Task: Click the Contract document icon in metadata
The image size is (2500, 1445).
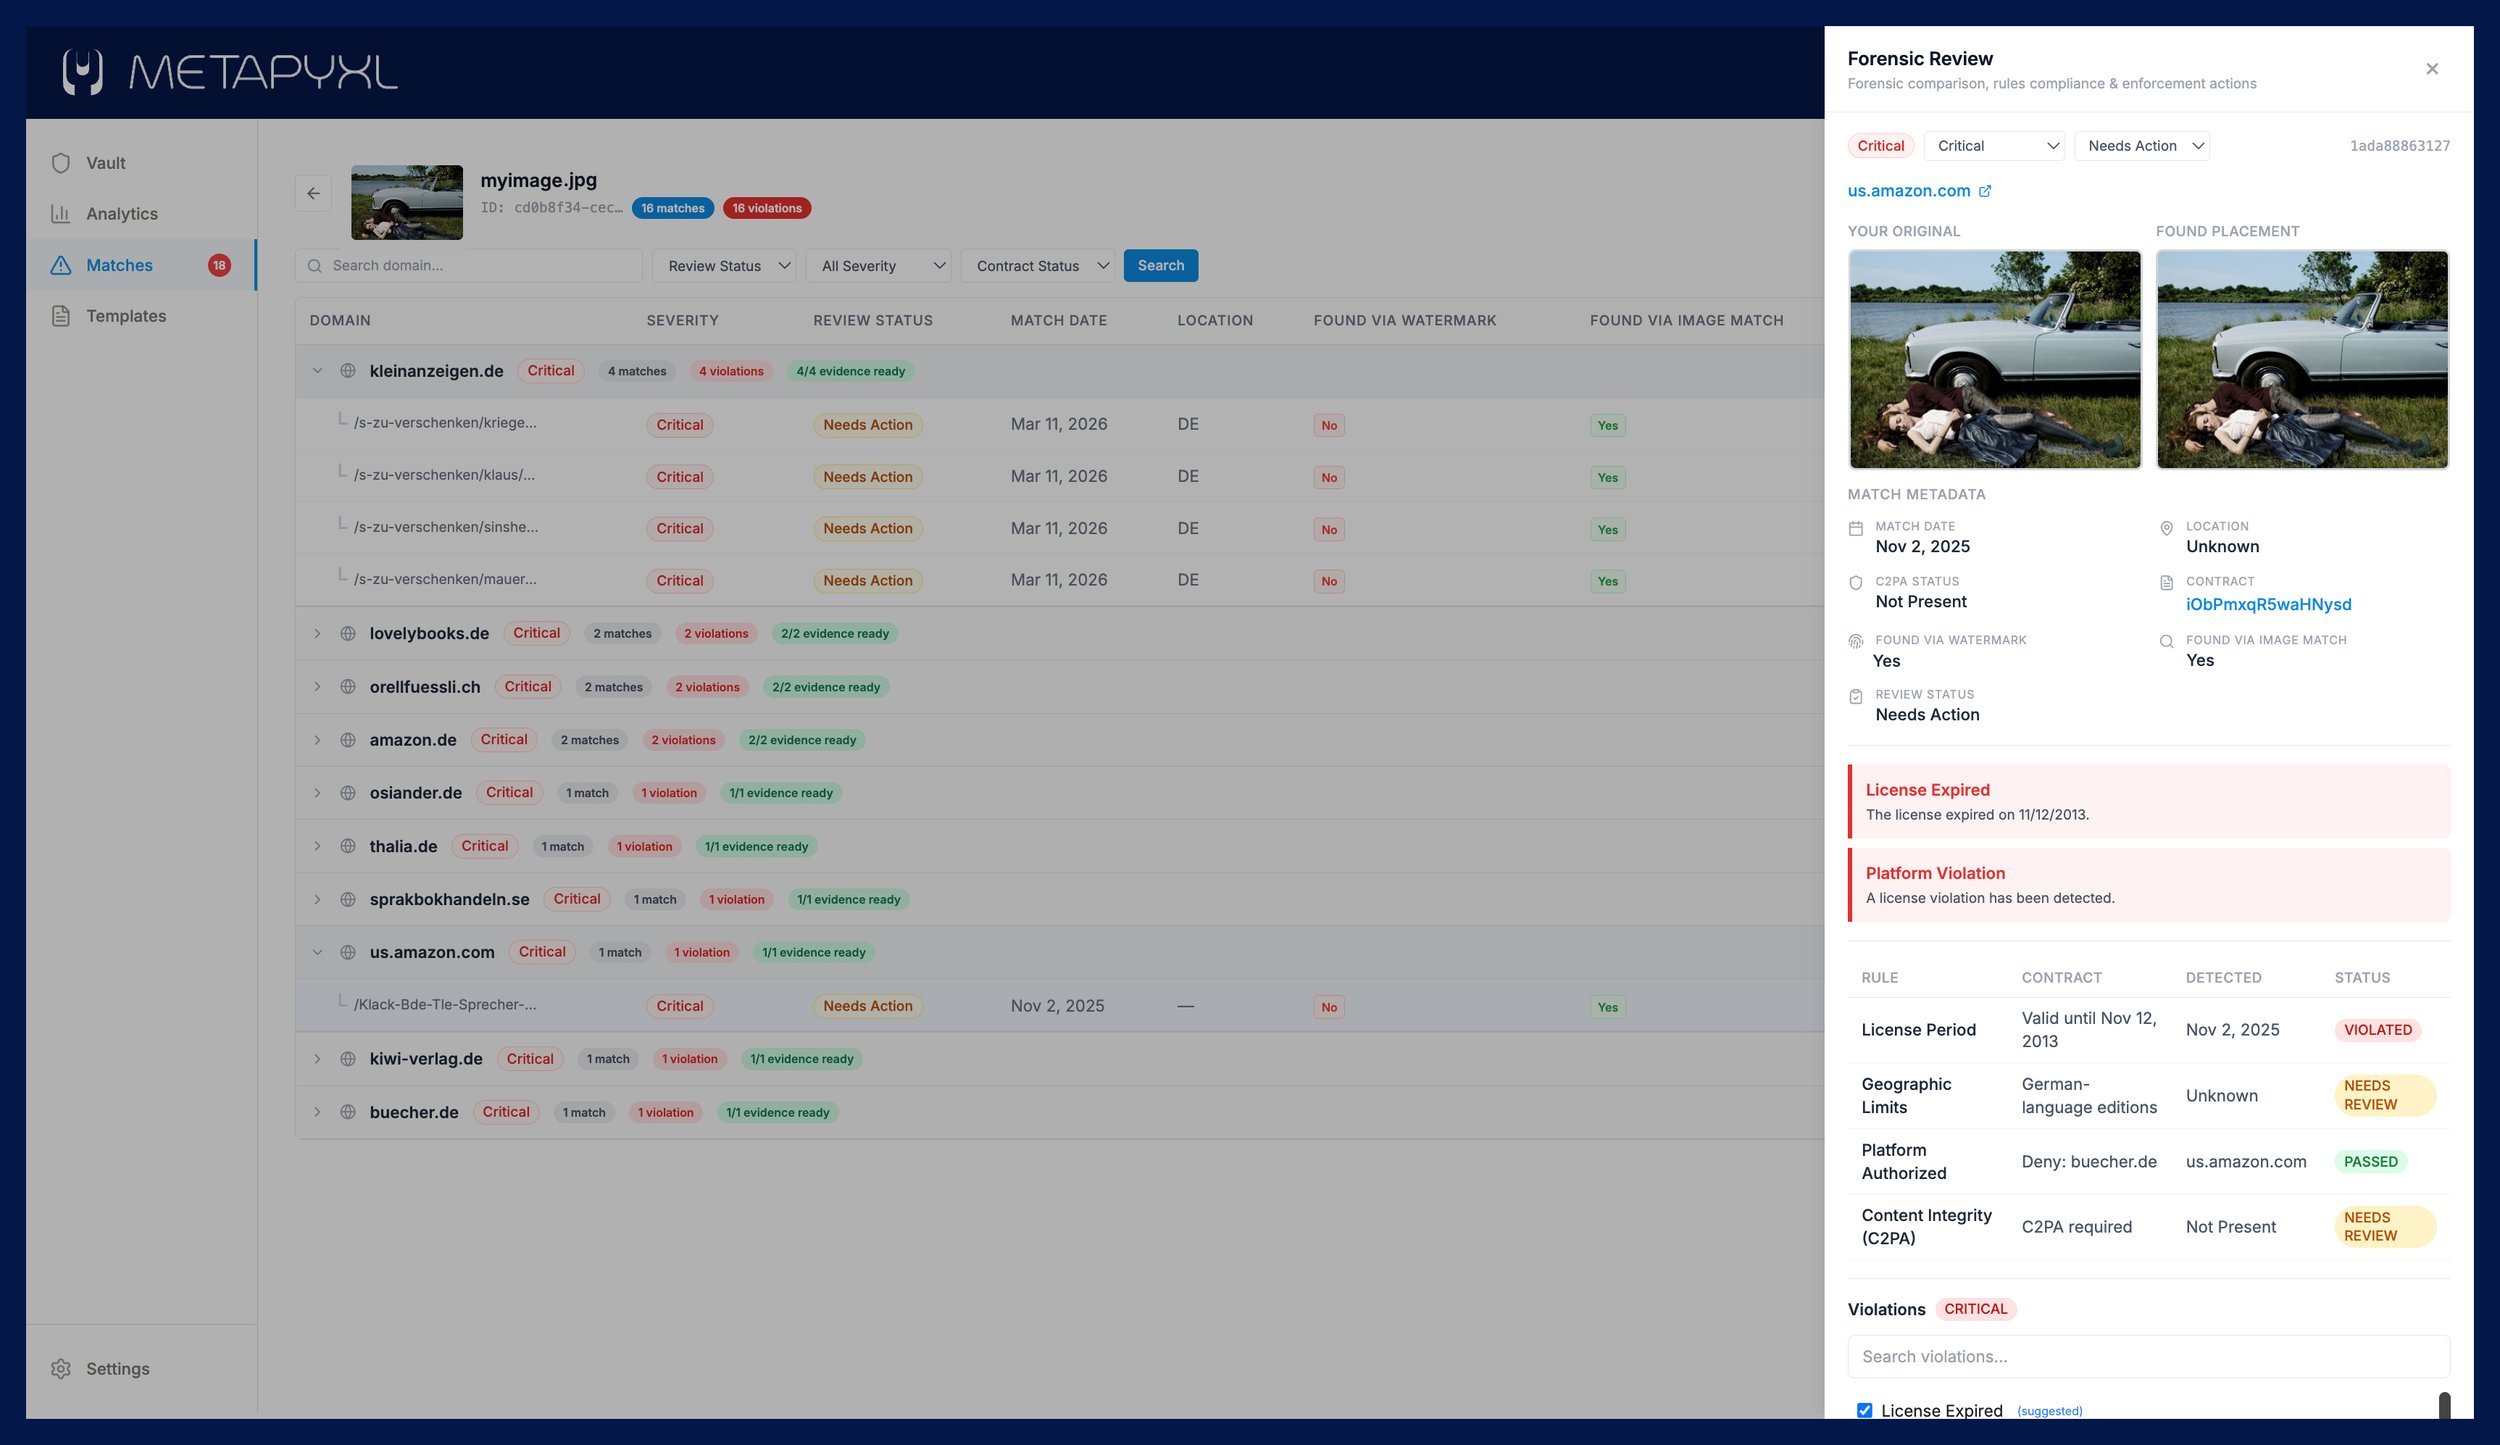Action: coord(2166,583)
